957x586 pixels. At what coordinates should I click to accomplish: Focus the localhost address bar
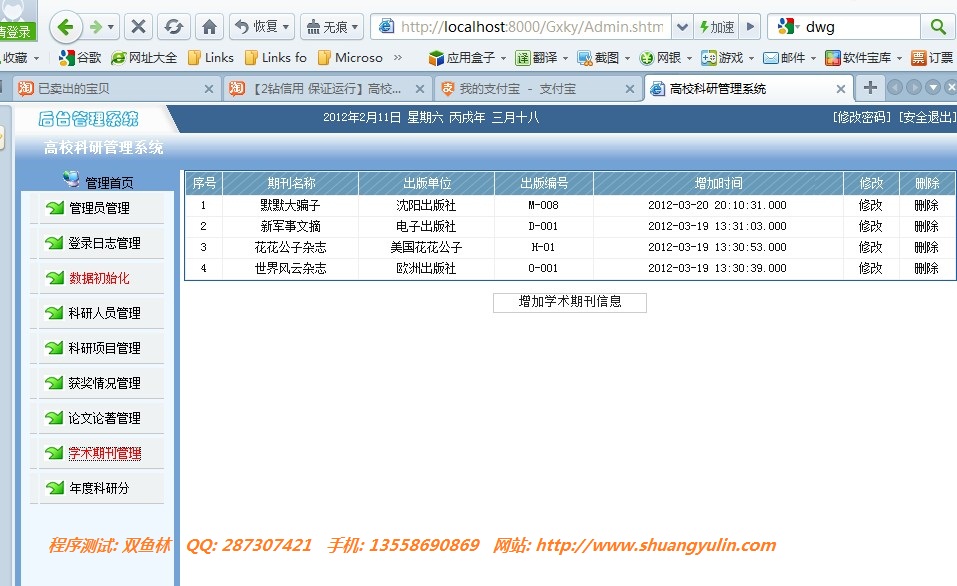pos(521,27)
